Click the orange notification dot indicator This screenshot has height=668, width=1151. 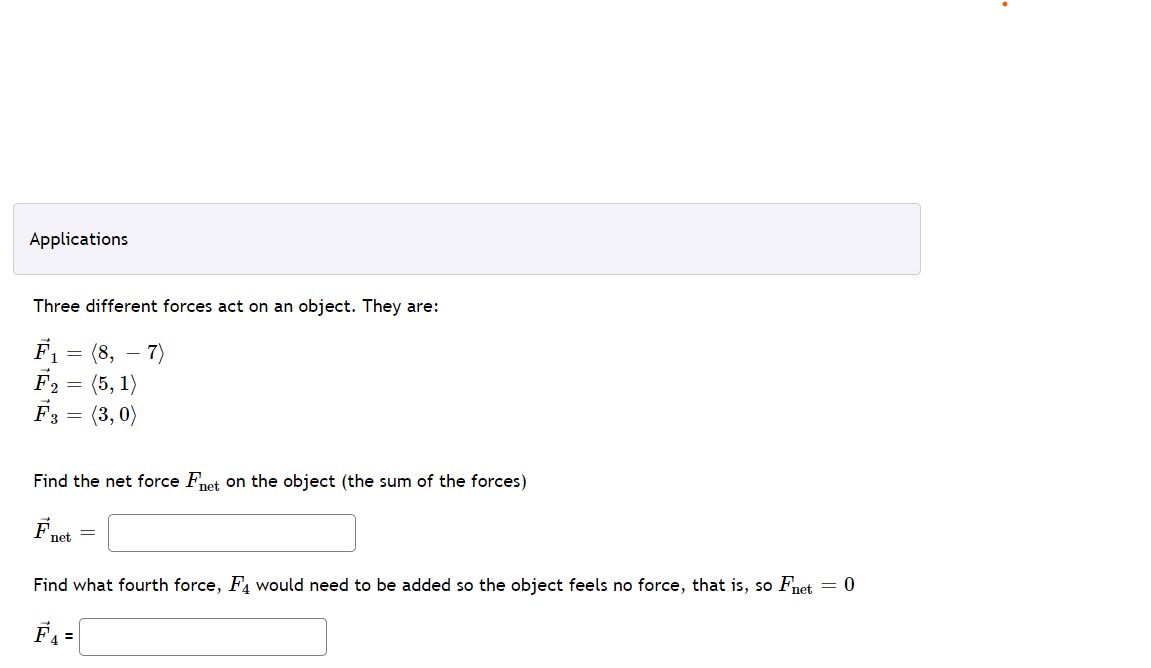click(x=1004, y=5)
